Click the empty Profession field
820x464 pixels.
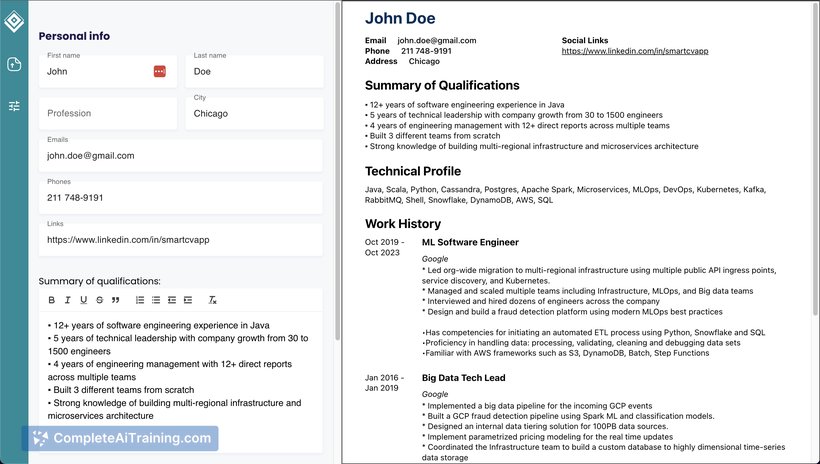coord(108,113)
